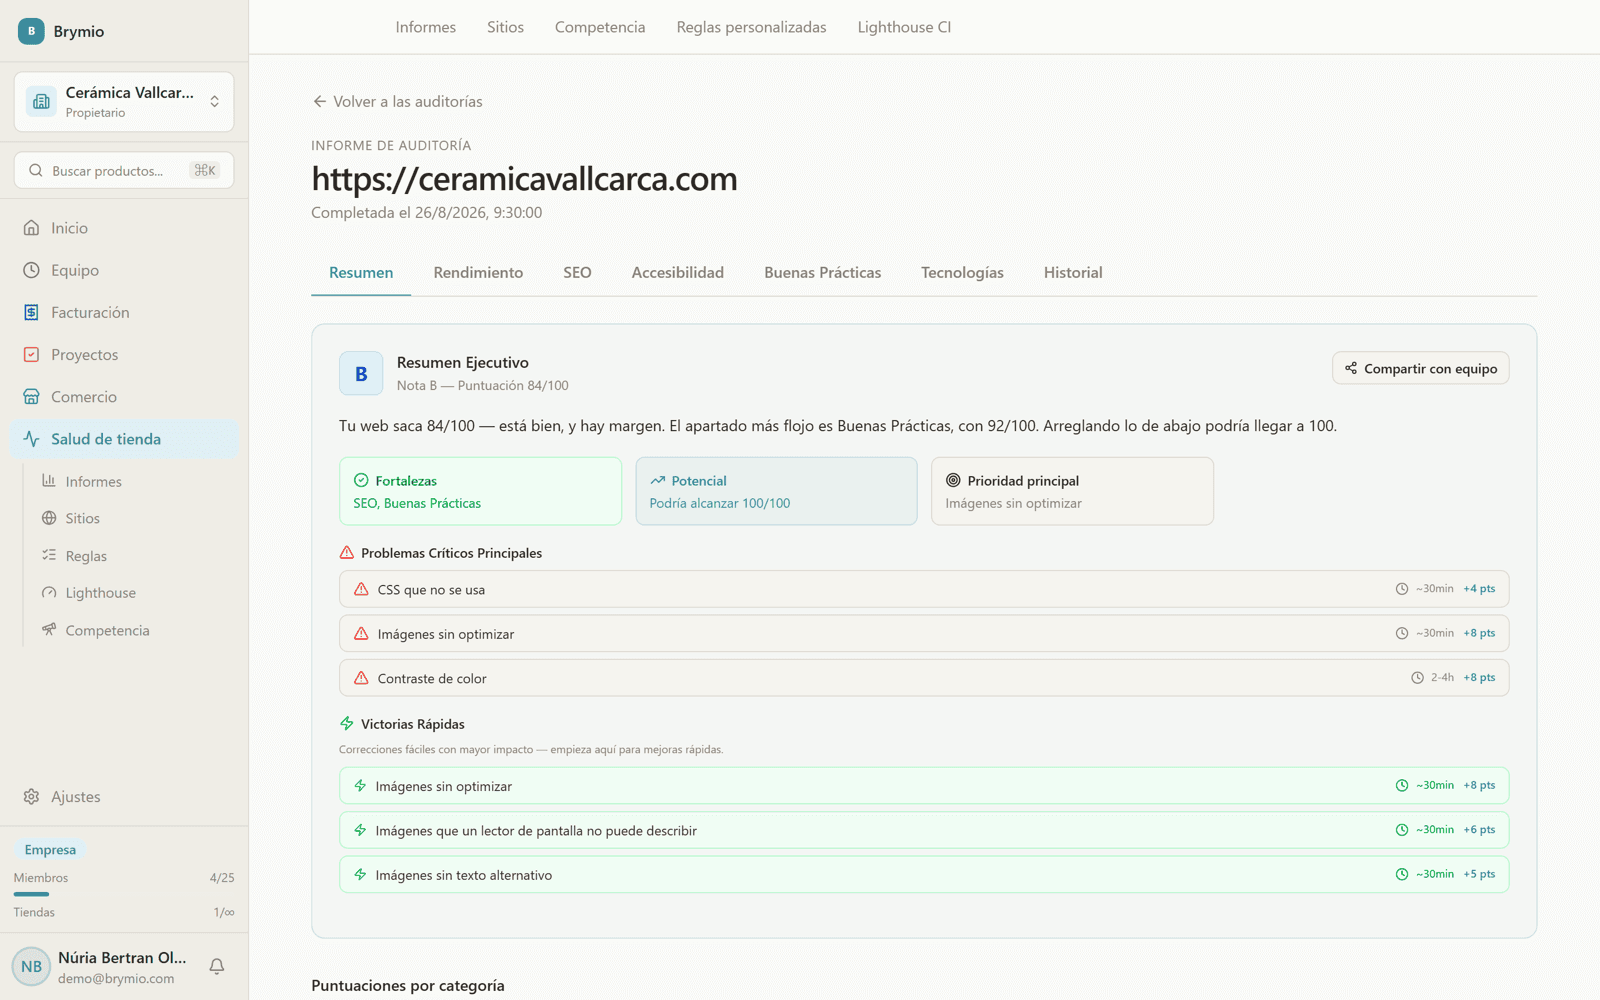Open Reglas personalizadas in top navigation
Image resolution: width=1600 pixels, height=1000 pixels.
coord(751,27)
